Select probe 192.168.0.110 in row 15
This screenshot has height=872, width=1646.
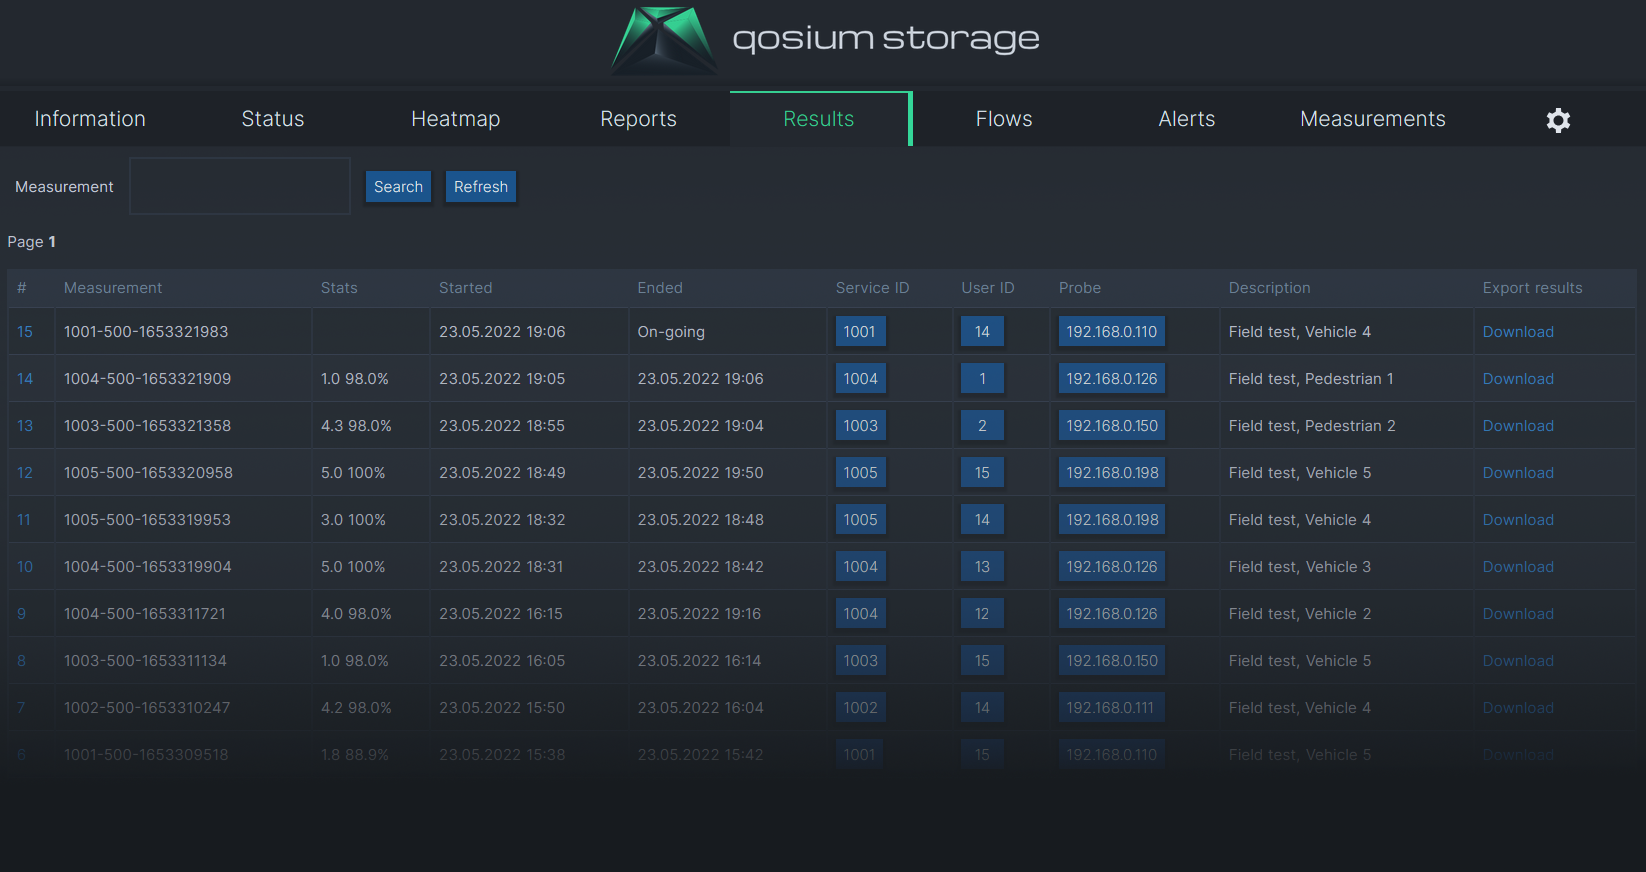[1111, 332]
